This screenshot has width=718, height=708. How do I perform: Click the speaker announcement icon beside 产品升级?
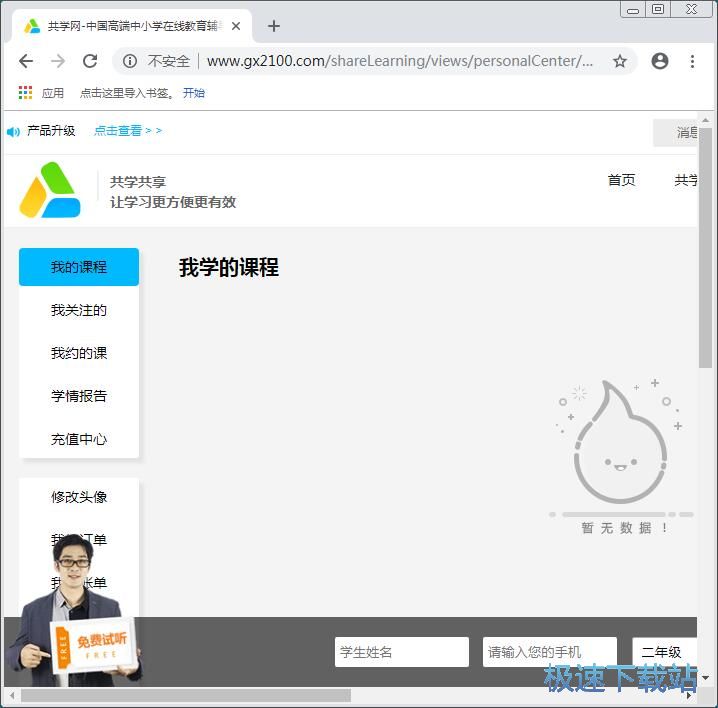pyautogui.click(x=13, y=132)
